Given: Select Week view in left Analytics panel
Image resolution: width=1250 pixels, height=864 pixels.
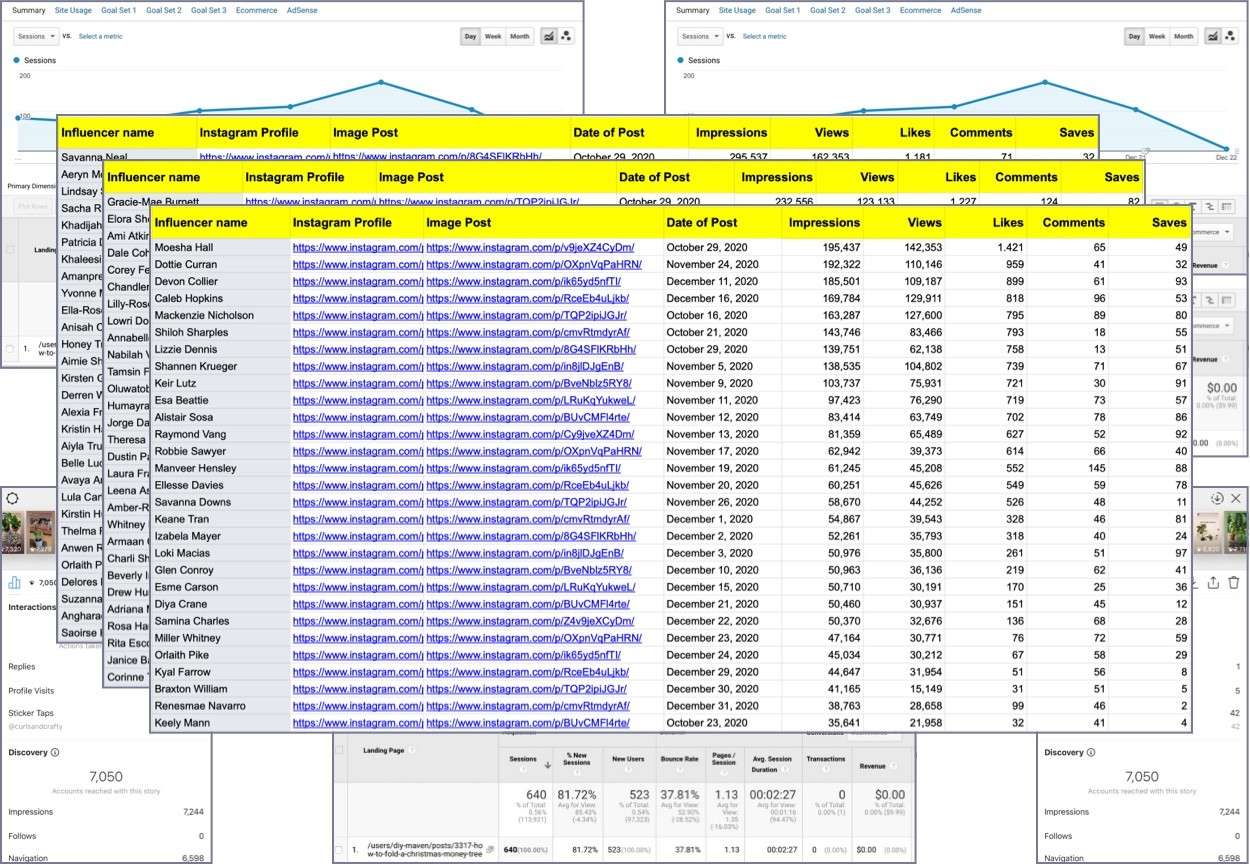Looking at the screenshot, I should click(493, 36).
